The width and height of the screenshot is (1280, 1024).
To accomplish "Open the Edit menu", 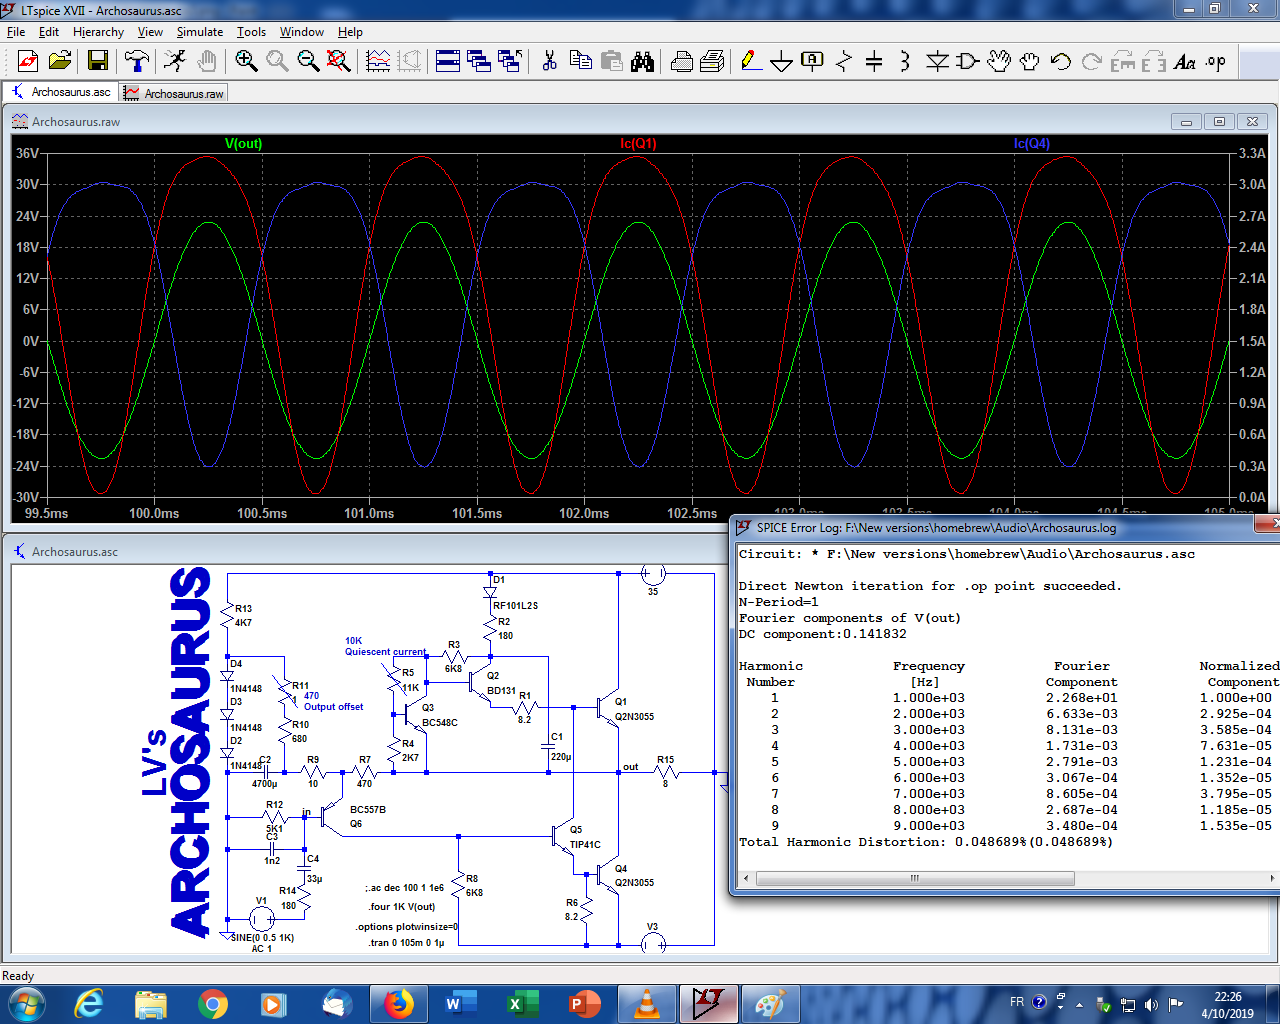I will (x=49, y=32).
